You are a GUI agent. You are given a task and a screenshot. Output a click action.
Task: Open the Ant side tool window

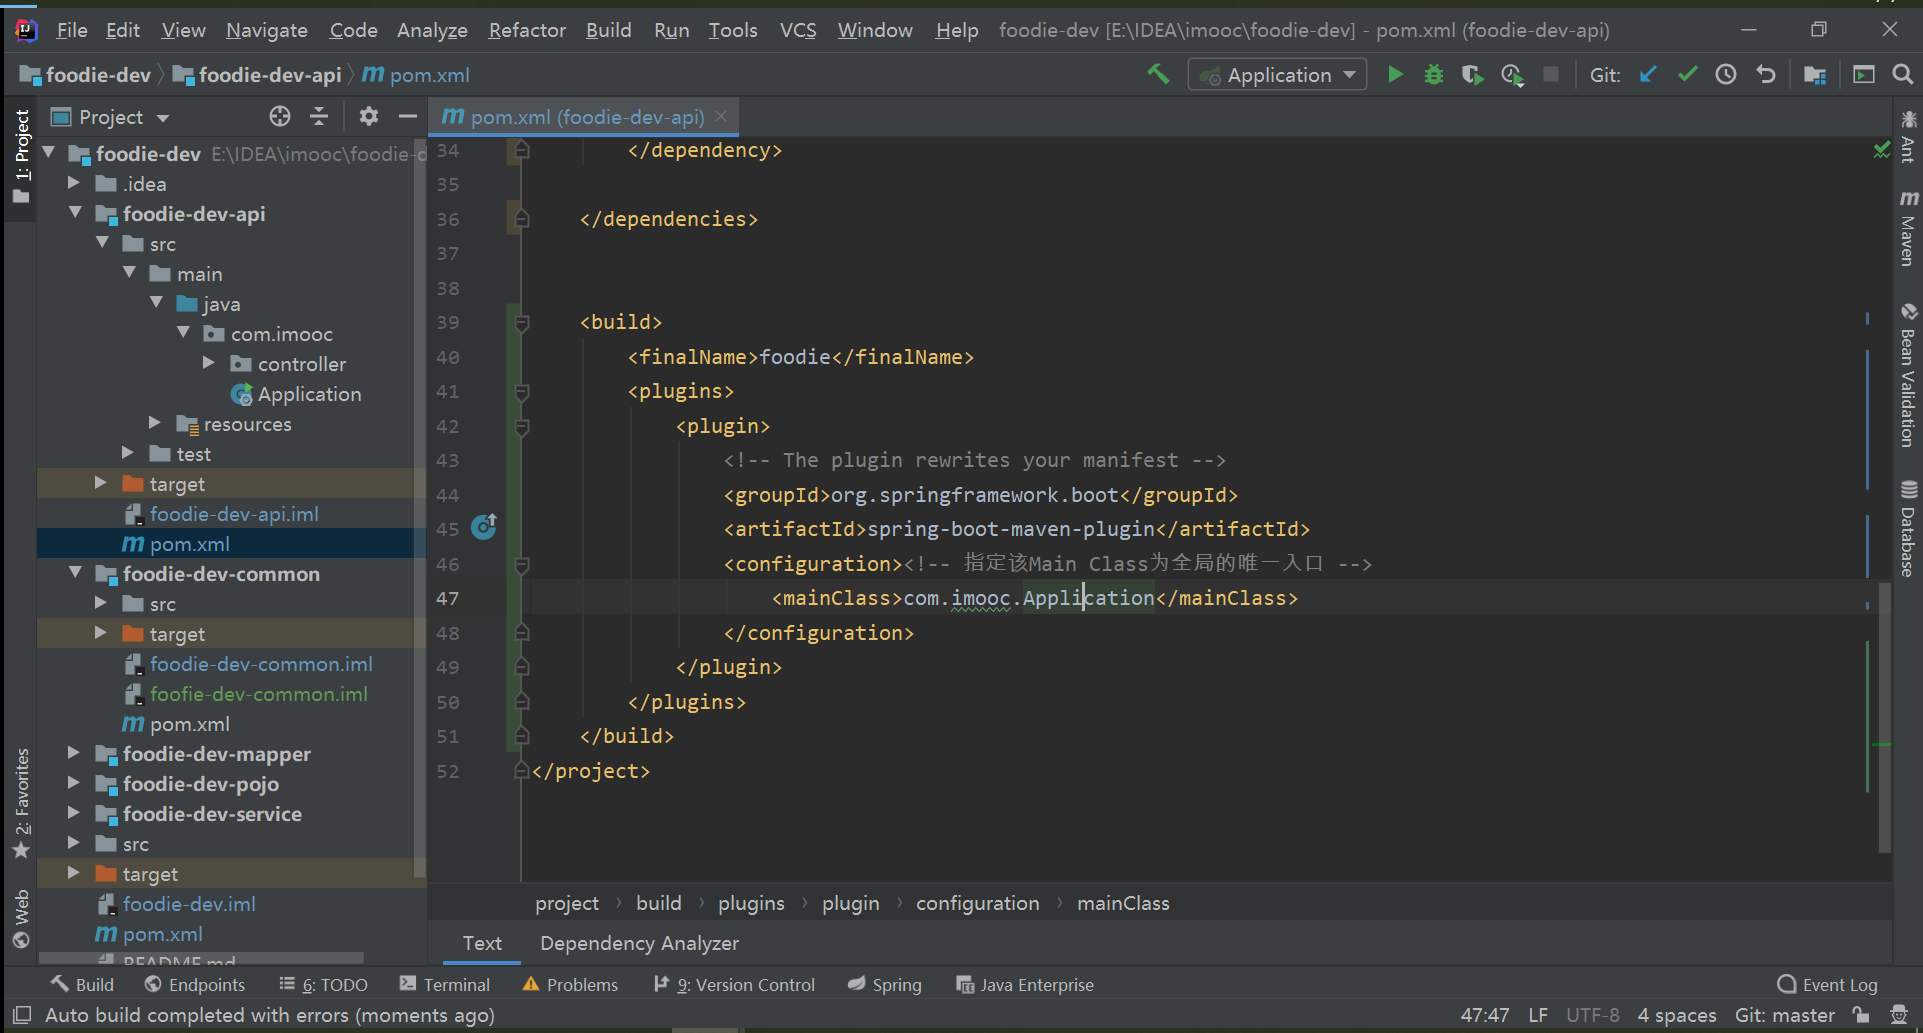[x=1908, y=137]
